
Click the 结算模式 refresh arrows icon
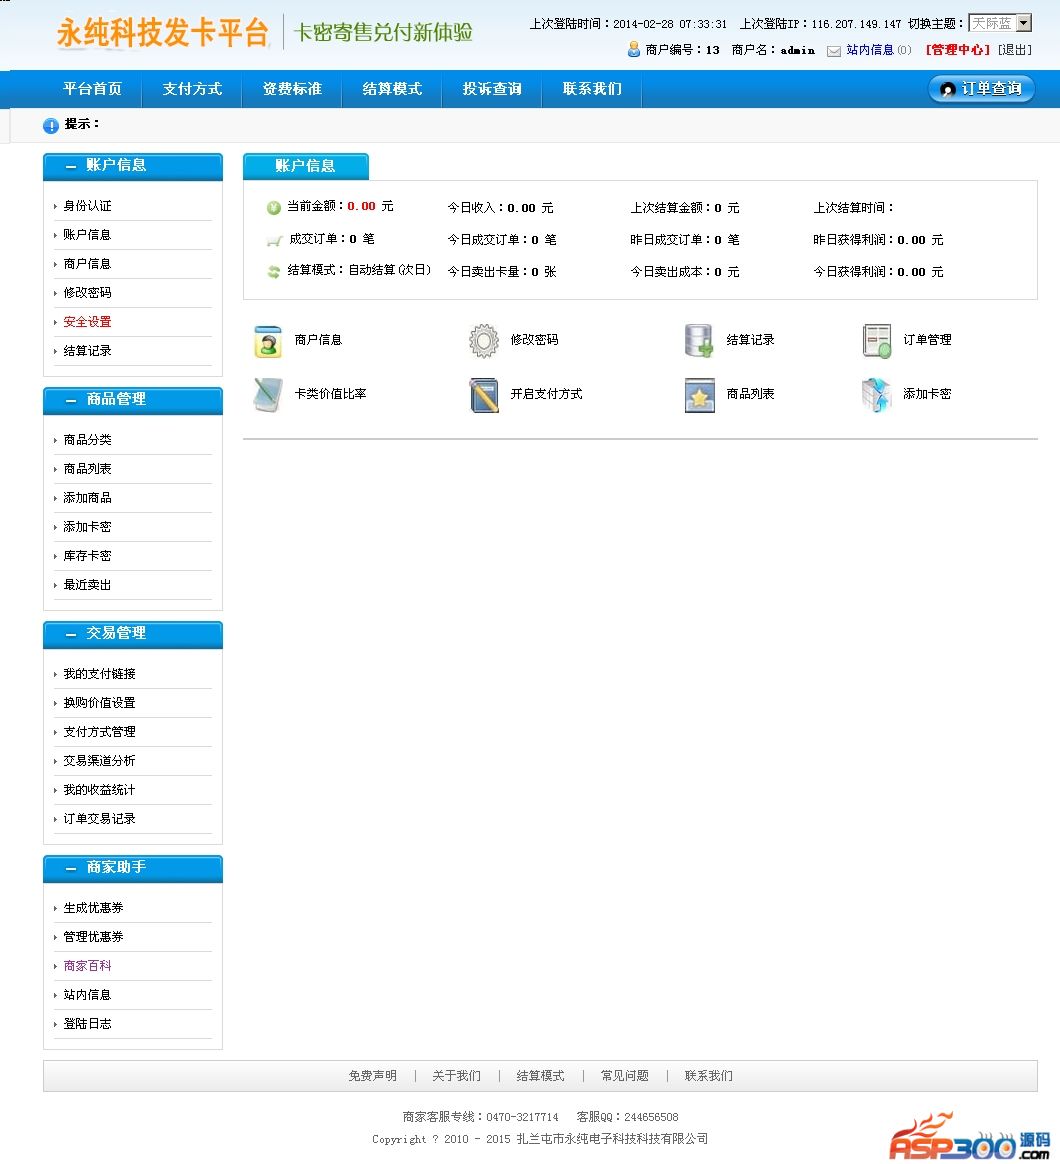pos(274,272)
